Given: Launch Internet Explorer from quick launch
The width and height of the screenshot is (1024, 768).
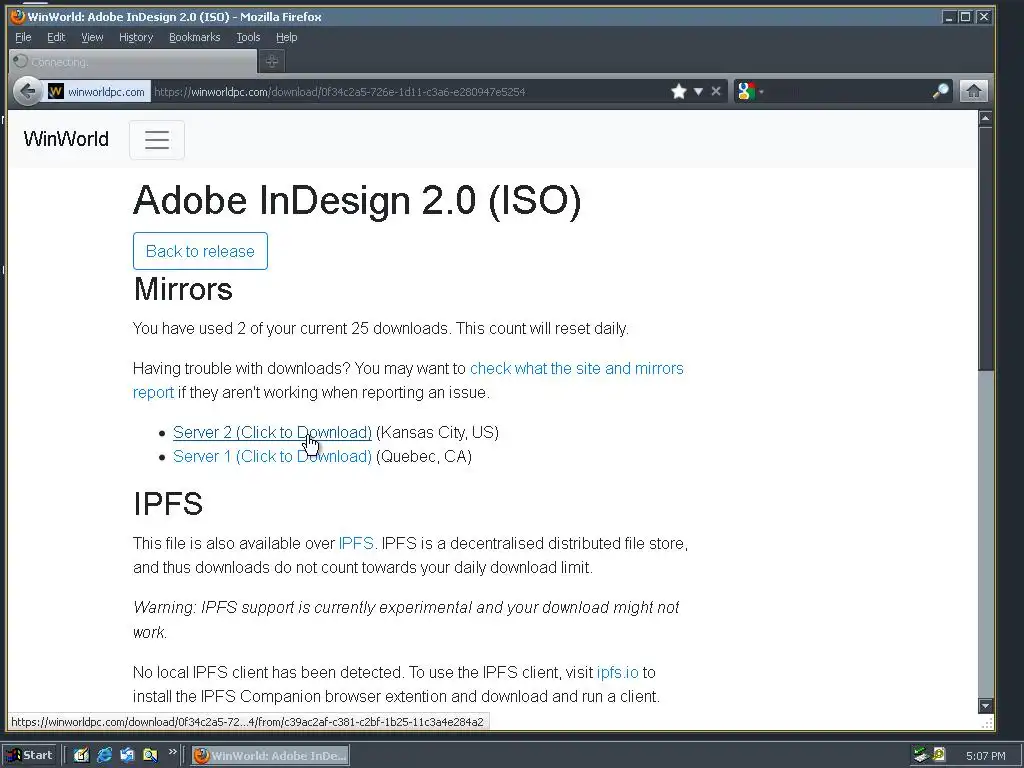Looking at the screenshot, I should (x=104, y=755).
